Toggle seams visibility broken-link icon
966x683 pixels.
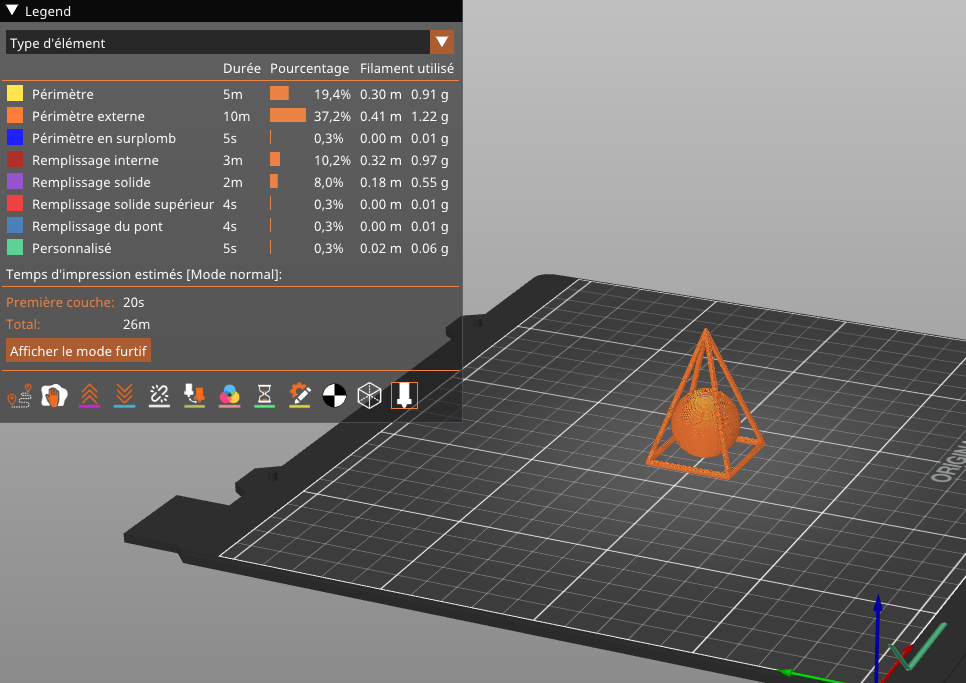159,396
